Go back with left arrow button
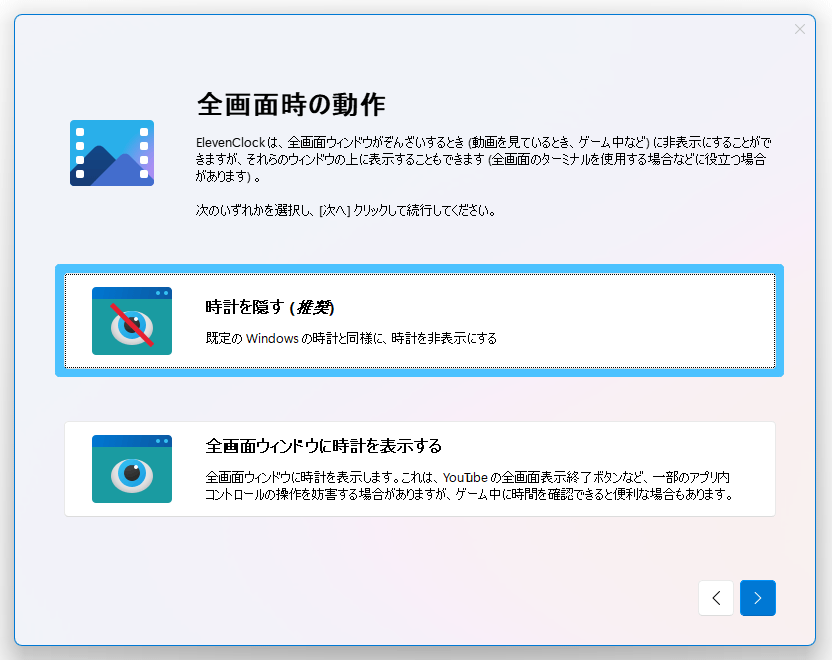 pos(716,598)
